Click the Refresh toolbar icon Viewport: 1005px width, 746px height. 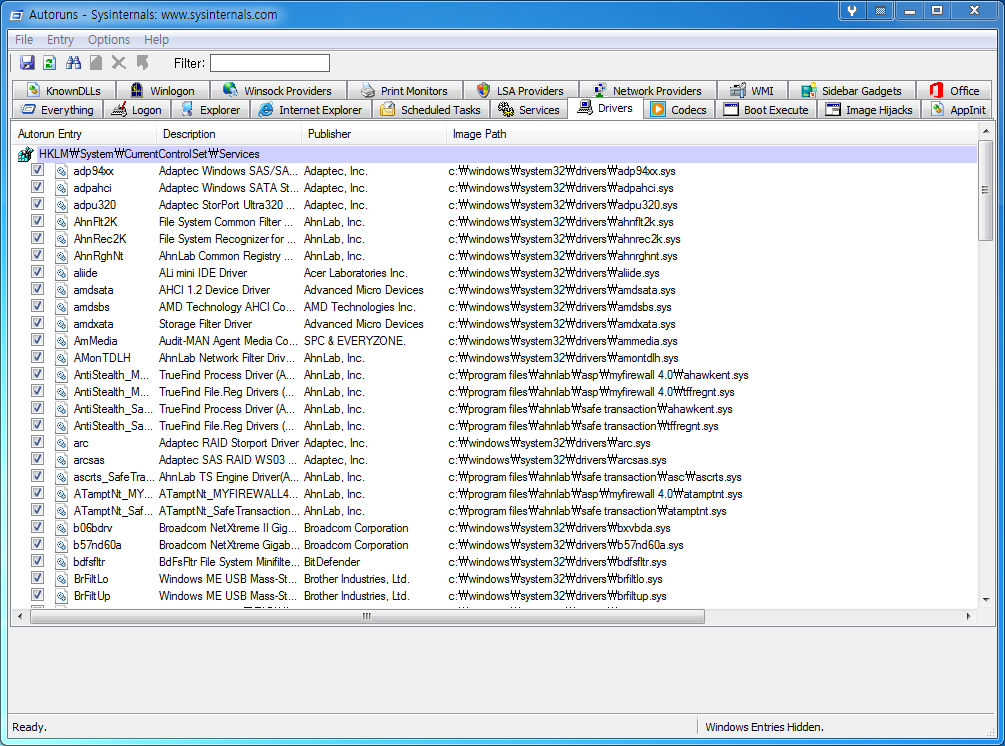[x=49, y=63]
